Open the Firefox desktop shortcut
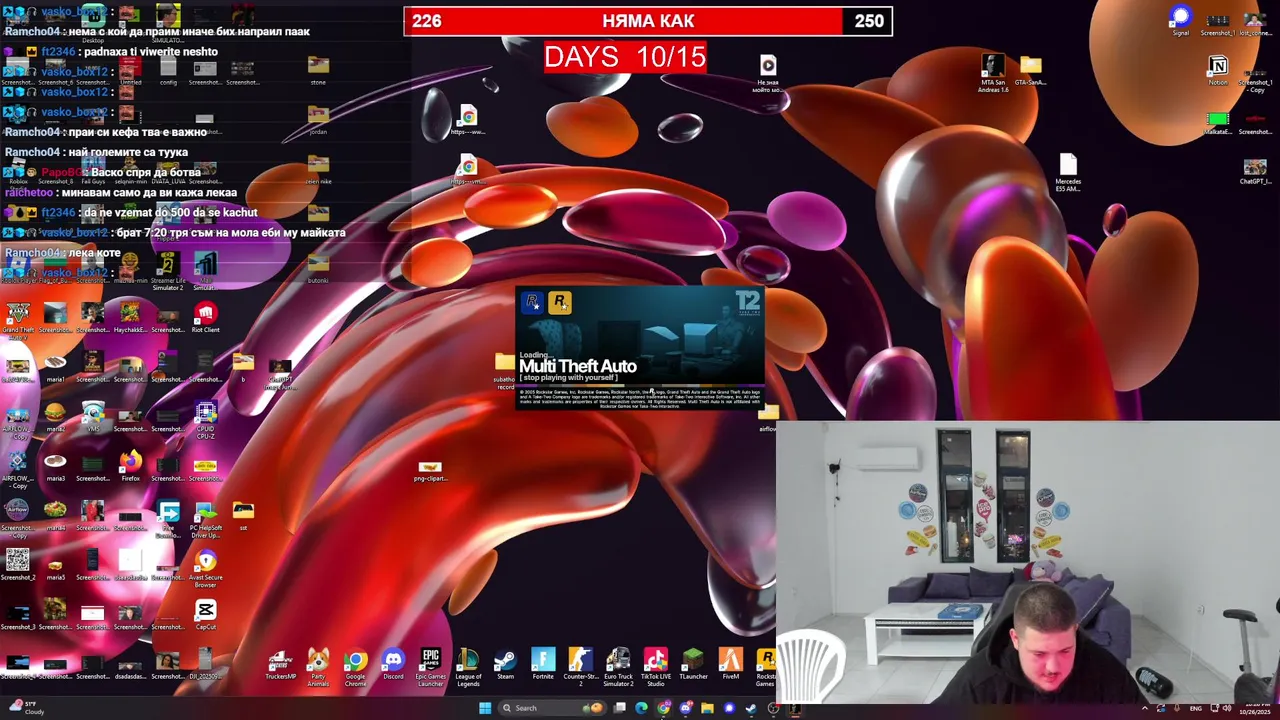Image resolution: width=1280 pixels, height=720 pixels. pyautogui.click(x=130, y=466)
